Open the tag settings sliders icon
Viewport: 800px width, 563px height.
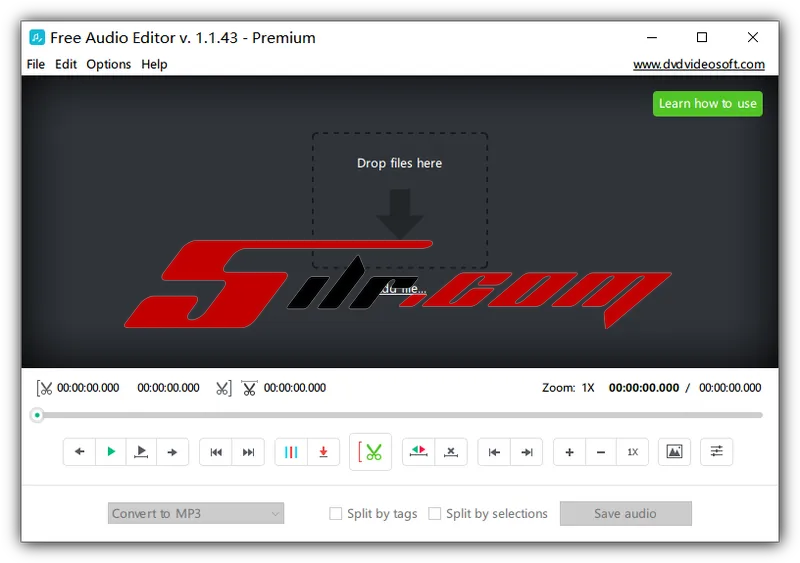click(x=716, y=452)
